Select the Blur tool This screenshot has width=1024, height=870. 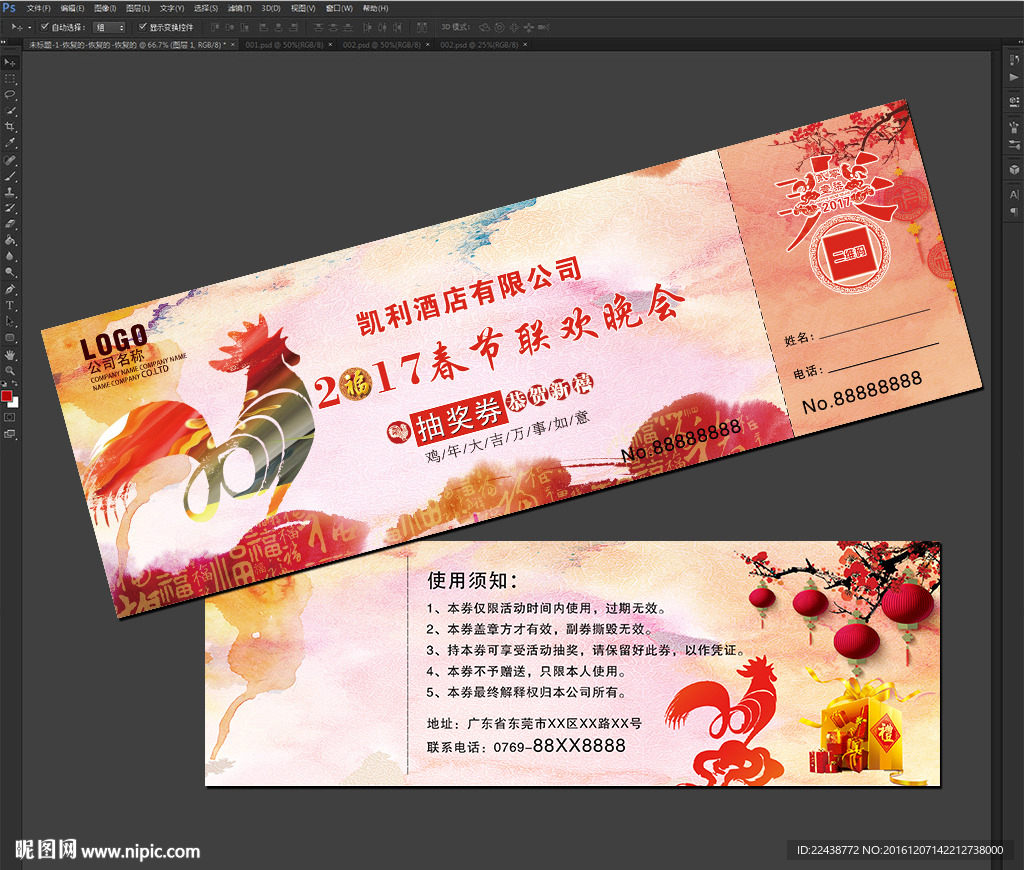10,257
